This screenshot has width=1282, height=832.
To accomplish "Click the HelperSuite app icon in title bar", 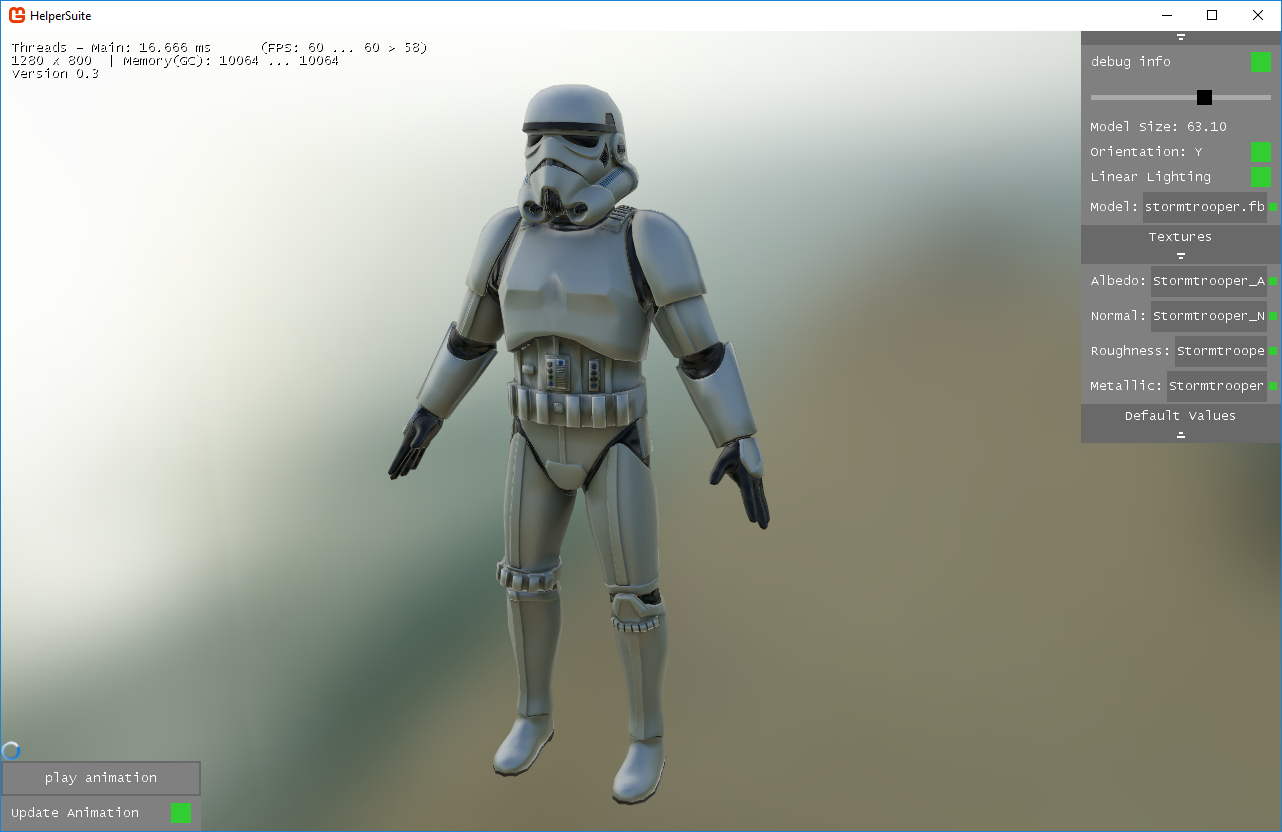I will pos(17,15).
